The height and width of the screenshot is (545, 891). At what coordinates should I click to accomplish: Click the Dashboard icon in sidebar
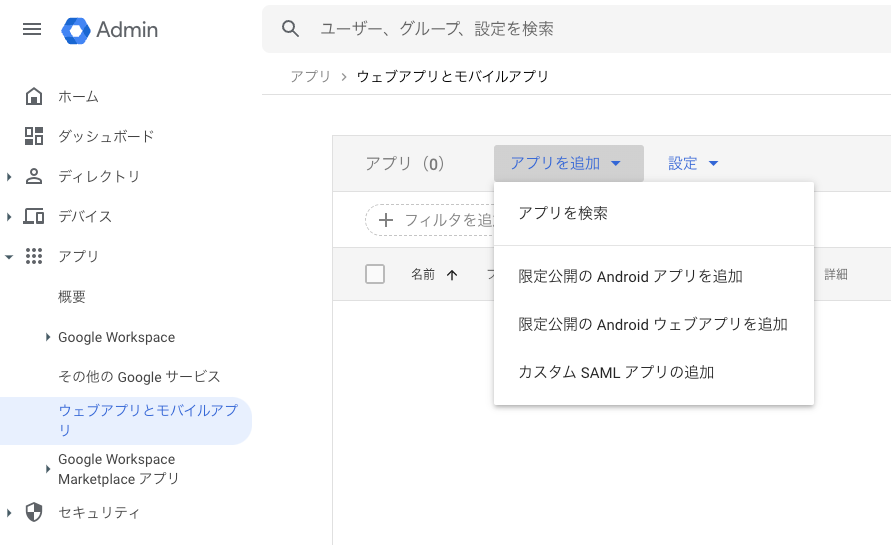(34, 136)
